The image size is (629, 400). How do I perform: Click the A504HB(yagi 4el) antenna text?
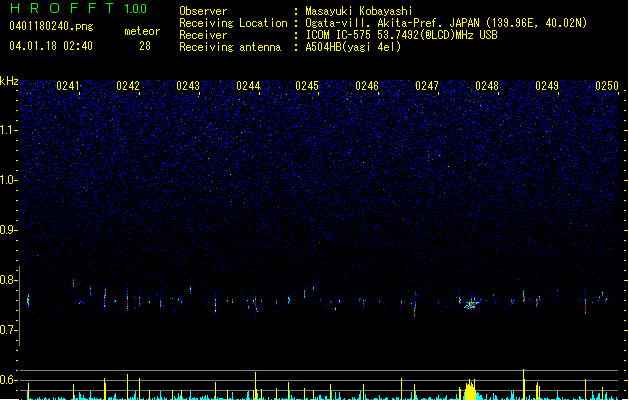coord(353,47)
